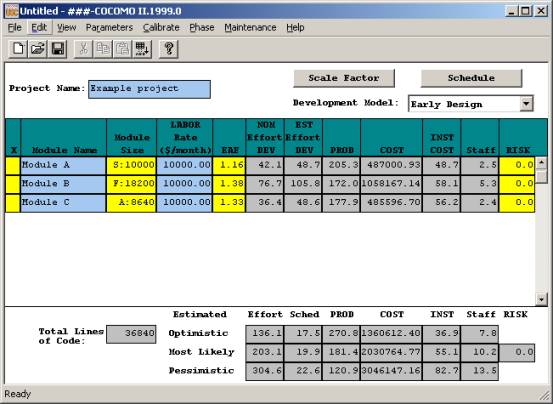Click Module C labor rate 10000.00
Screen dimensions: 553x404
184,203
